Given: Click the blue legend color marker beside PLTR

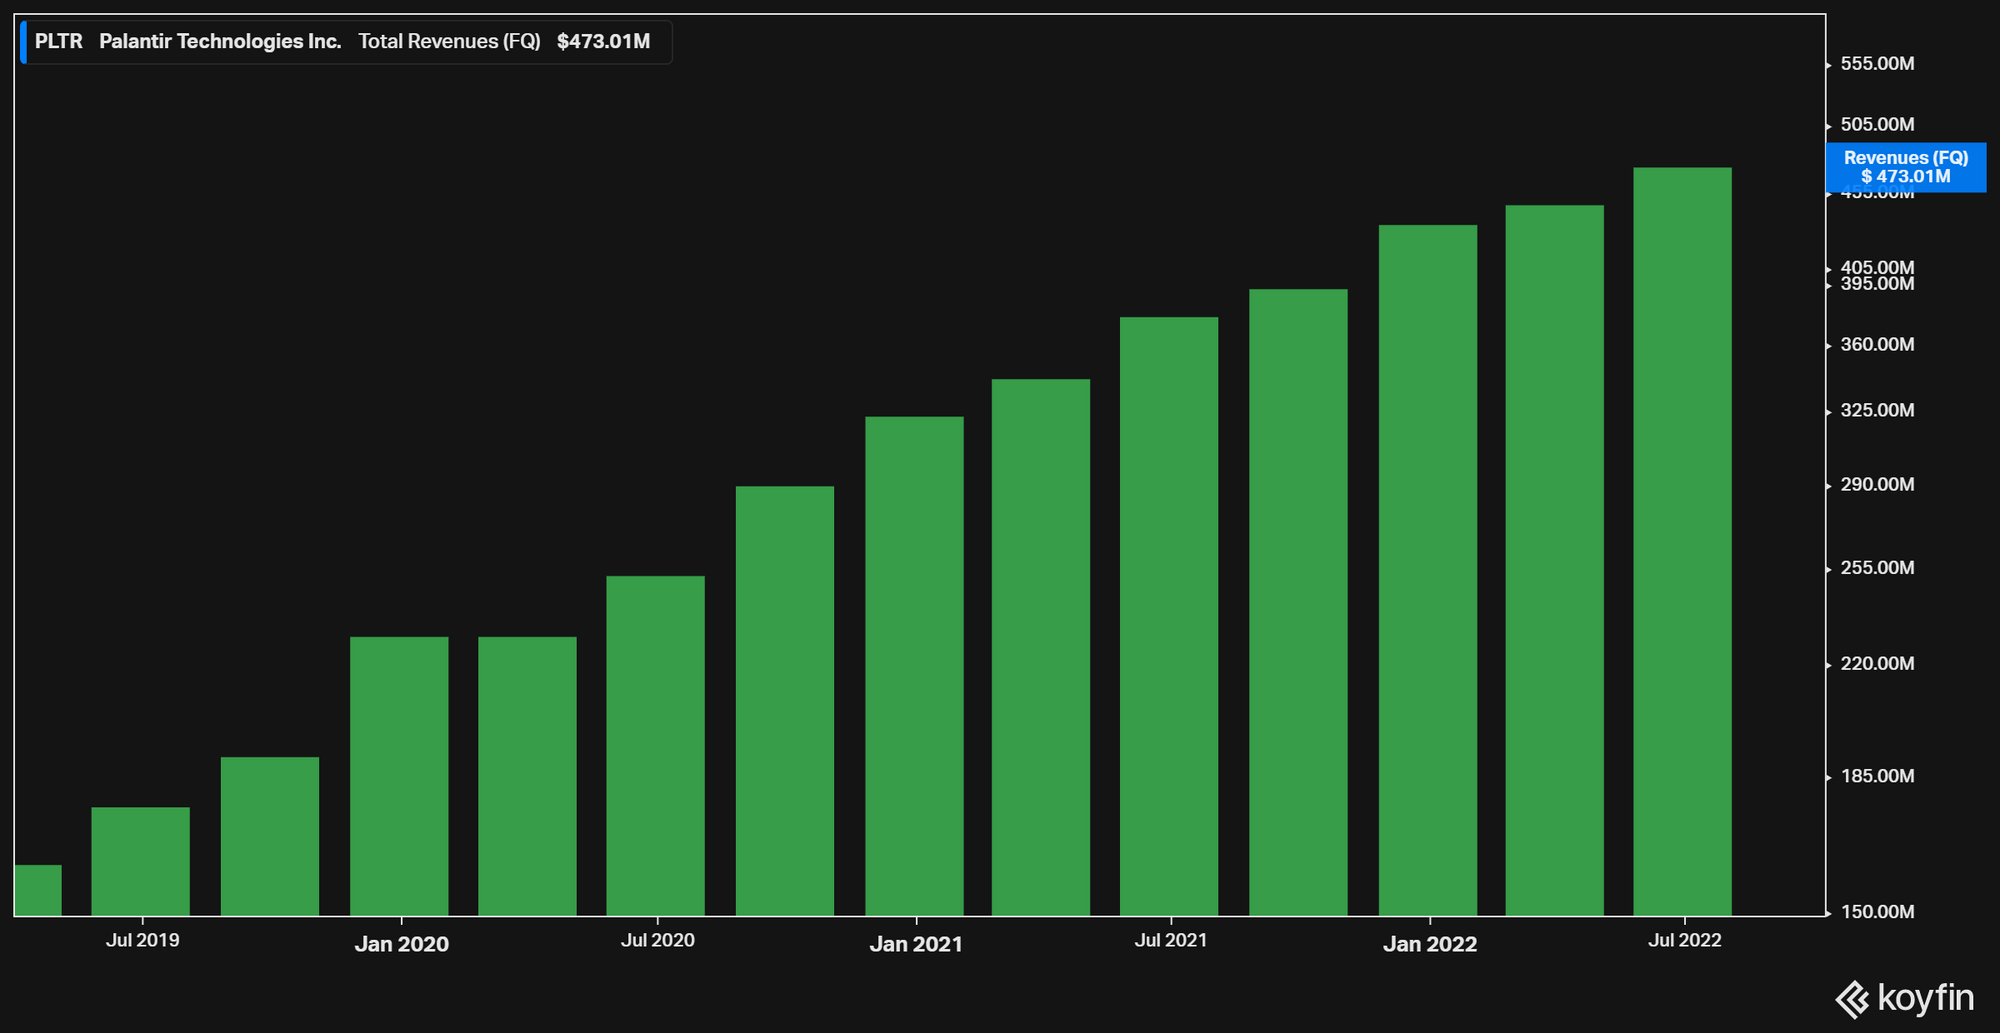Looking at the screenshot, I should (23, 42).
